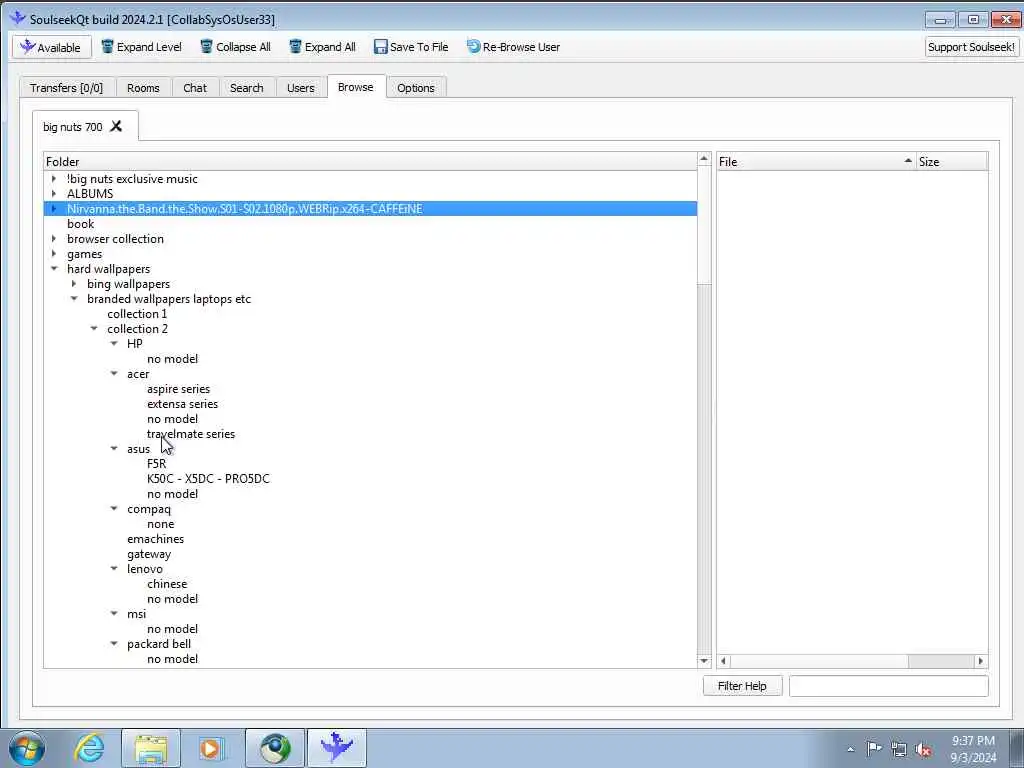Viewport: 1024px width, 768px height.
Task: Close the big nuts 700 browse tab
Action: 116,126
